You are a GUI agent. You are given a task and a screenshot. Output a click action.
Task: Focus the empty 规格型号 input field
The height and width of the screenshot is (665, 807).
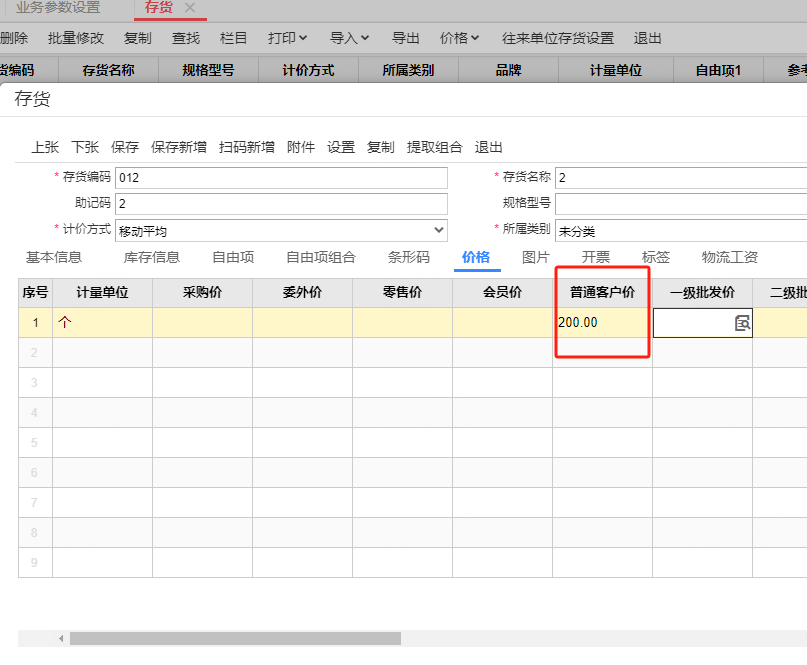point(681,204)
